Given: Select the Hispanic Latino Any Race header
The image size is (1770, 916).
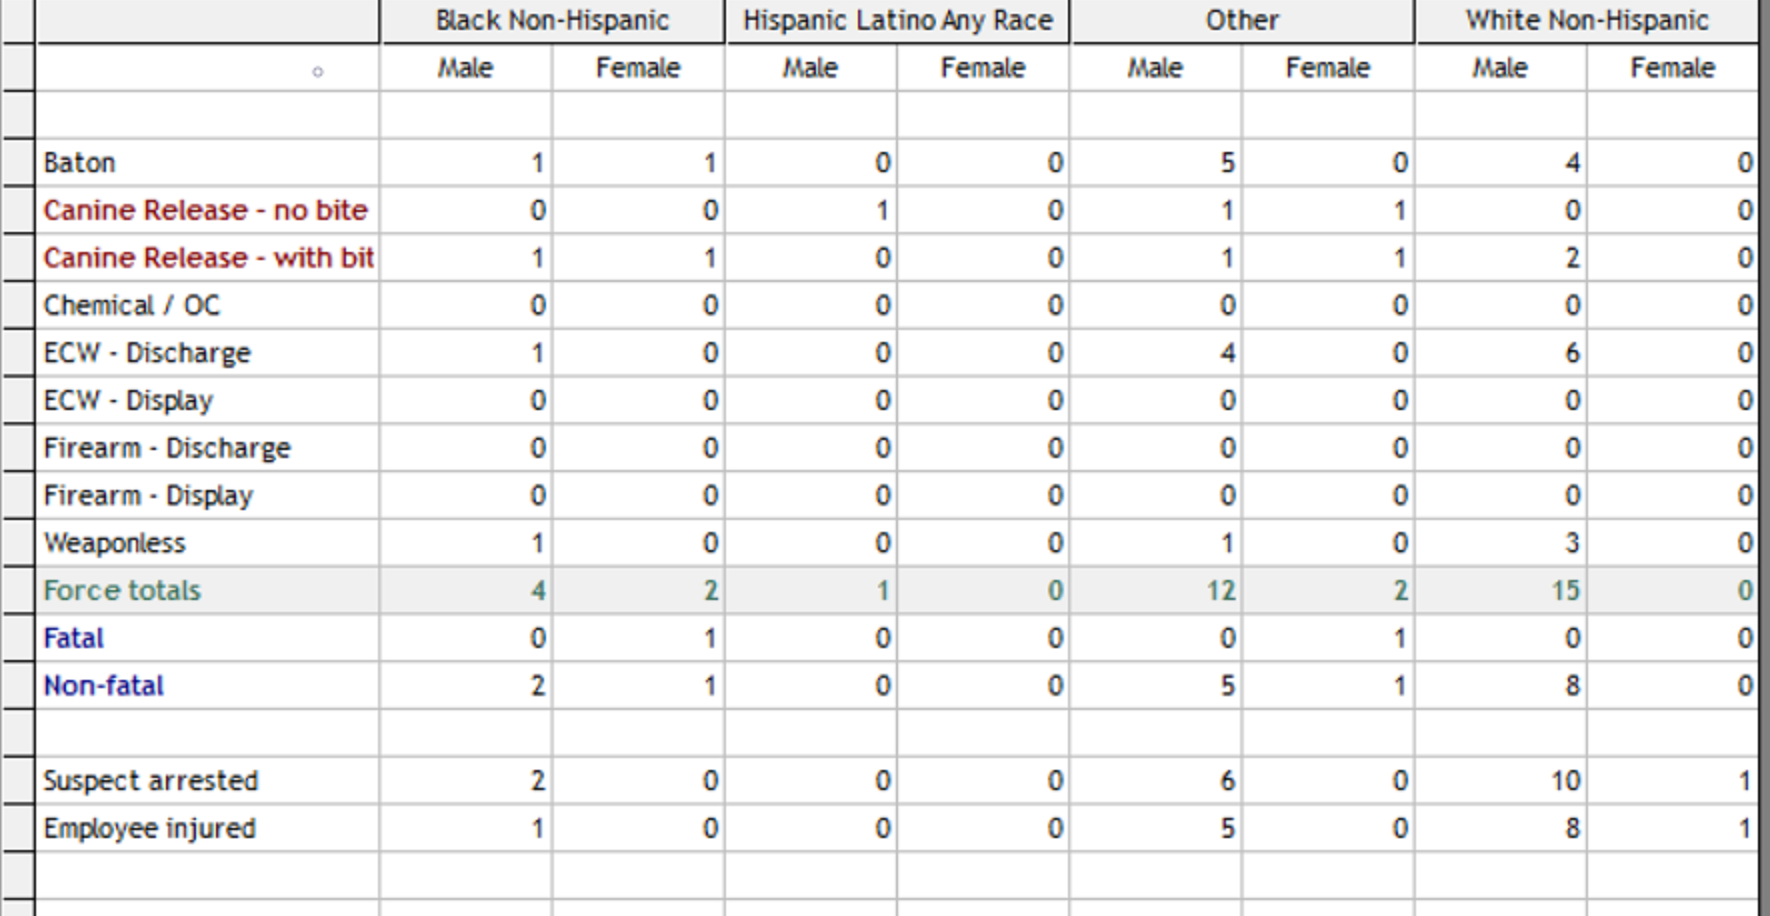Looking at the screenshot, I should (898, 20).
